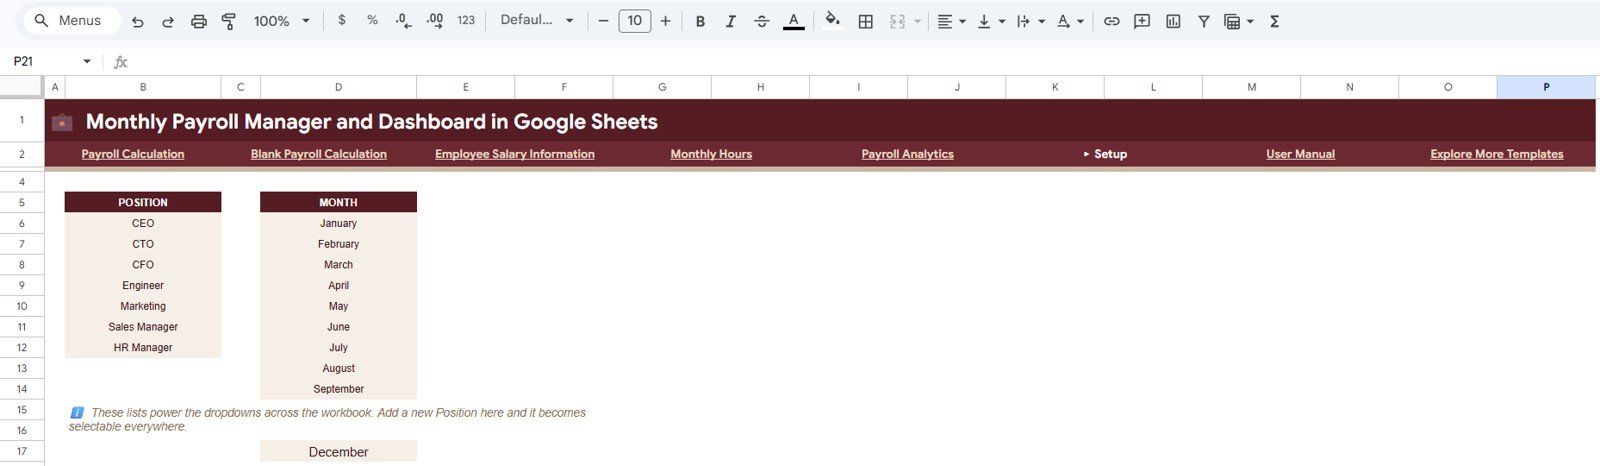Toggle strikethrough formatting
The image size is (1600, 466).
(x=761, y=21)
